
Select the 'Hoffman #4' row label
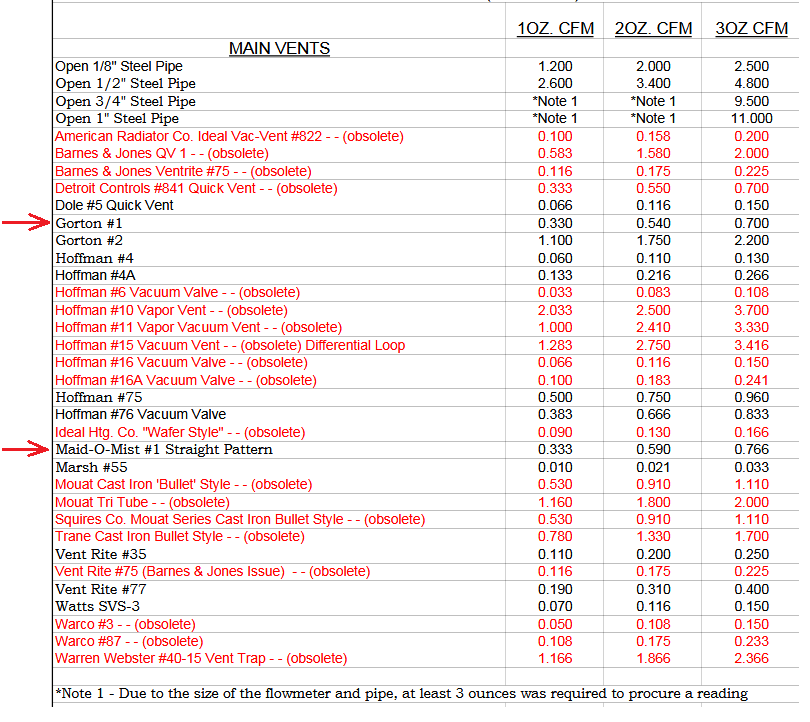click(x=95, y=258)
